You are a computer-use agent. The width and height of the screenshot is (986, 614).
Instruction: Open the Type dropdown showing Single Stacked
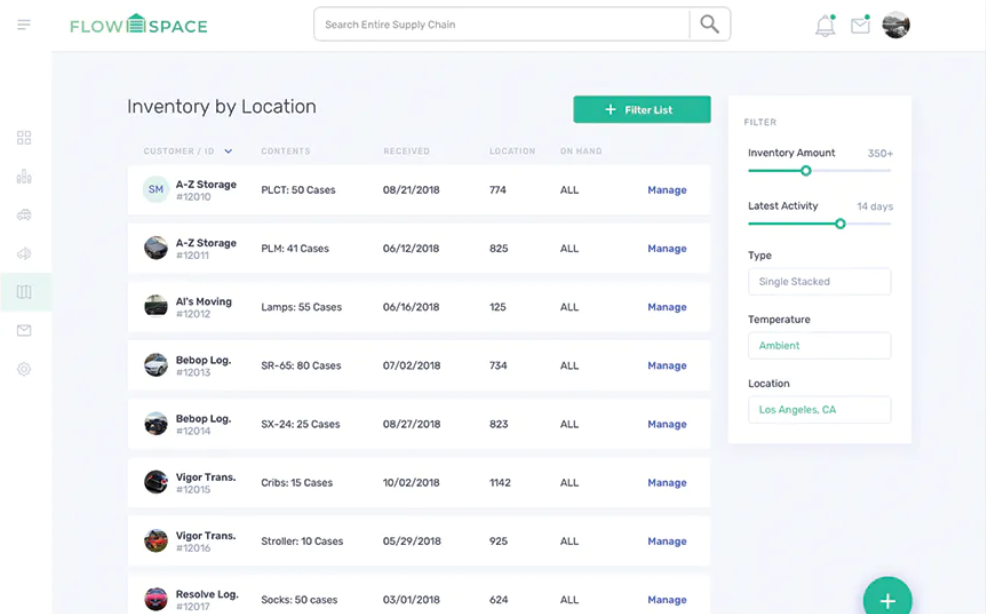click(x=819, y=282)
